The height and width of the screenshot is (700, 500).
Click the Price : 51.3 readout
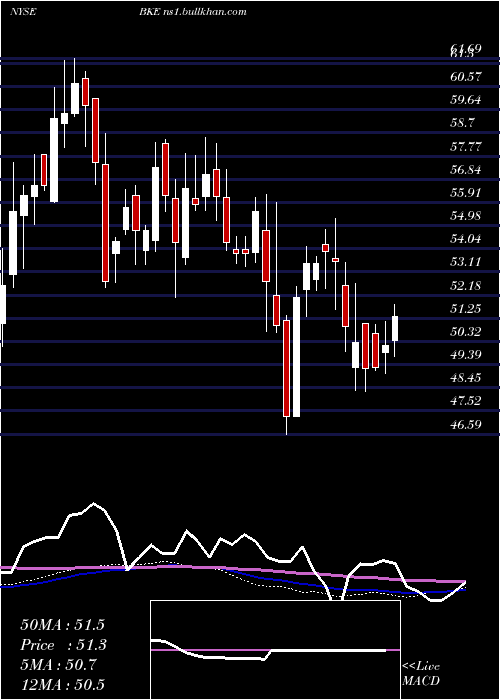[x=62, y=645]
